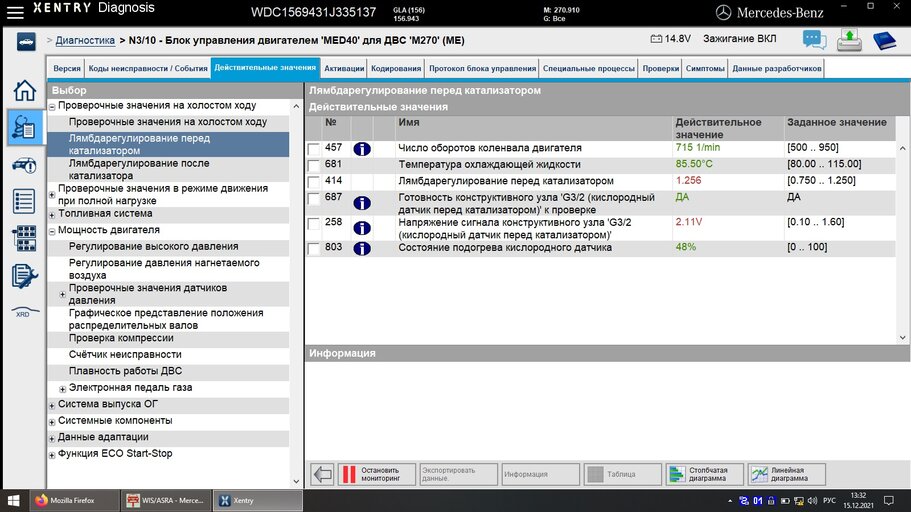
Task: Click the volume tray icon
Action: (x=812, y=500)
